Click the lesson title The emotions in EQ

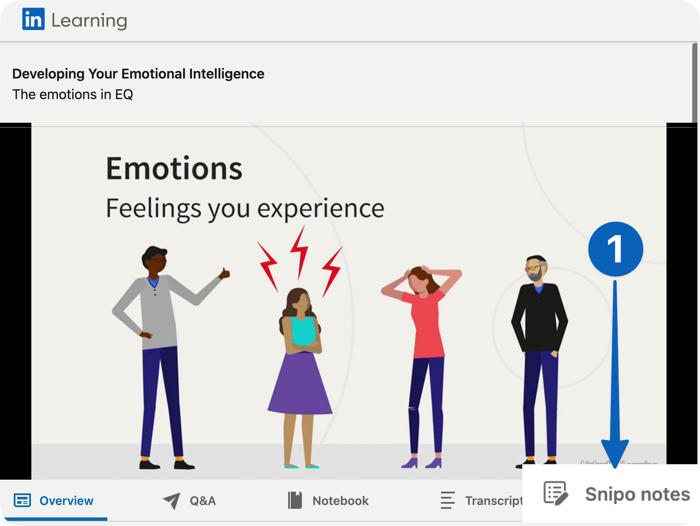(x=72, y=95)
